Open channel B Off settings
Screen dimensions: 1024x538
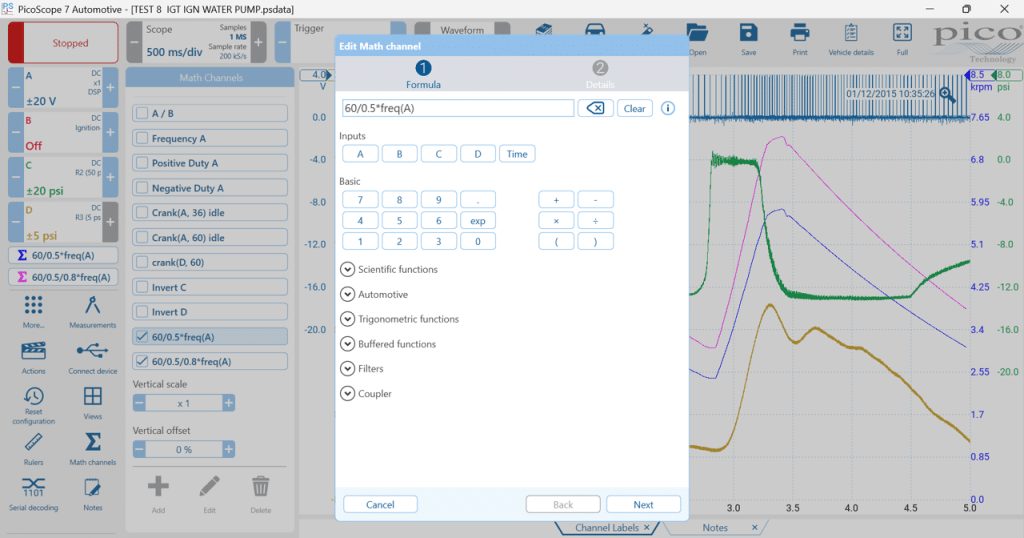point(63,133)
